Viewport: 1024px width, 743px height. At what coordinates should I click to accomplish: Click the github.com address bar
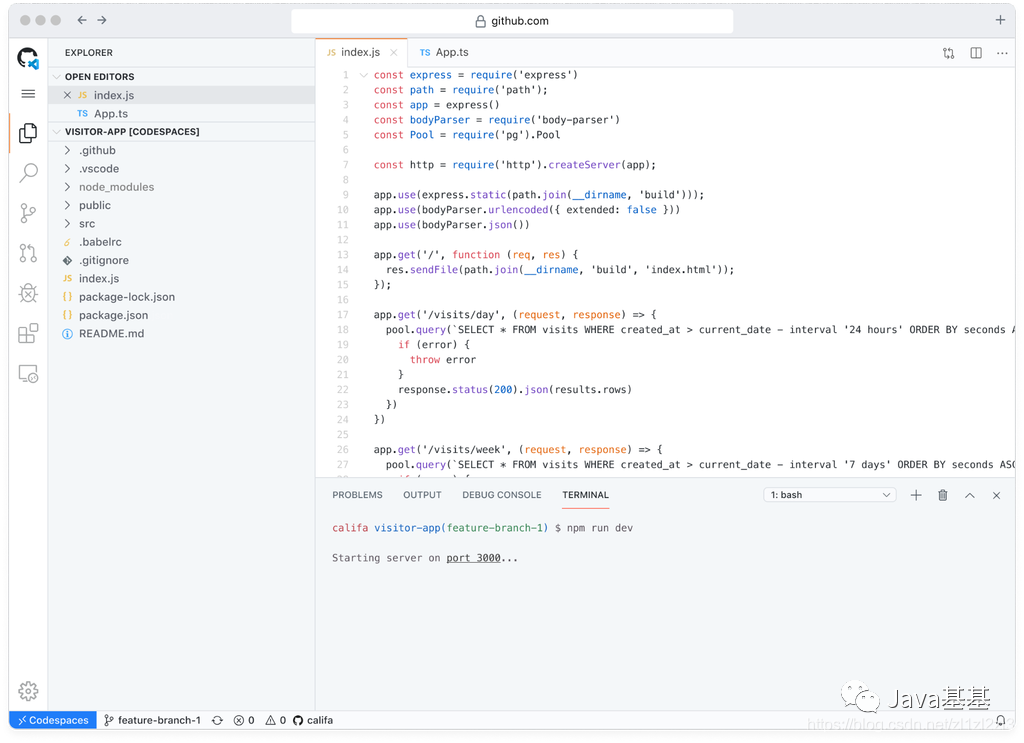(512, 21)
